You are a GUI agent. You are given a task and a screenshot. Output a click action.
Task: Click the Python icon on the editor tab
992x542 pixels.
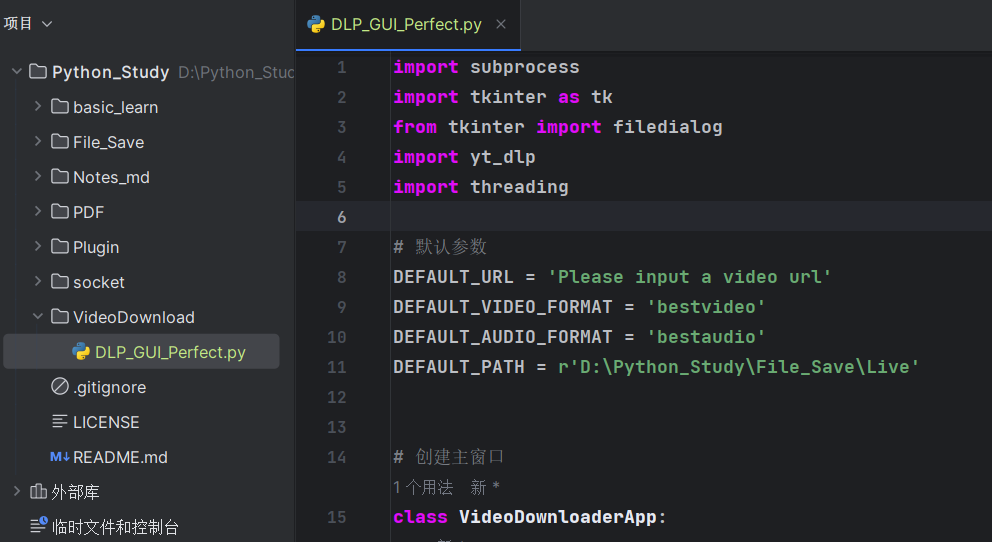click(x=316, y=24)
